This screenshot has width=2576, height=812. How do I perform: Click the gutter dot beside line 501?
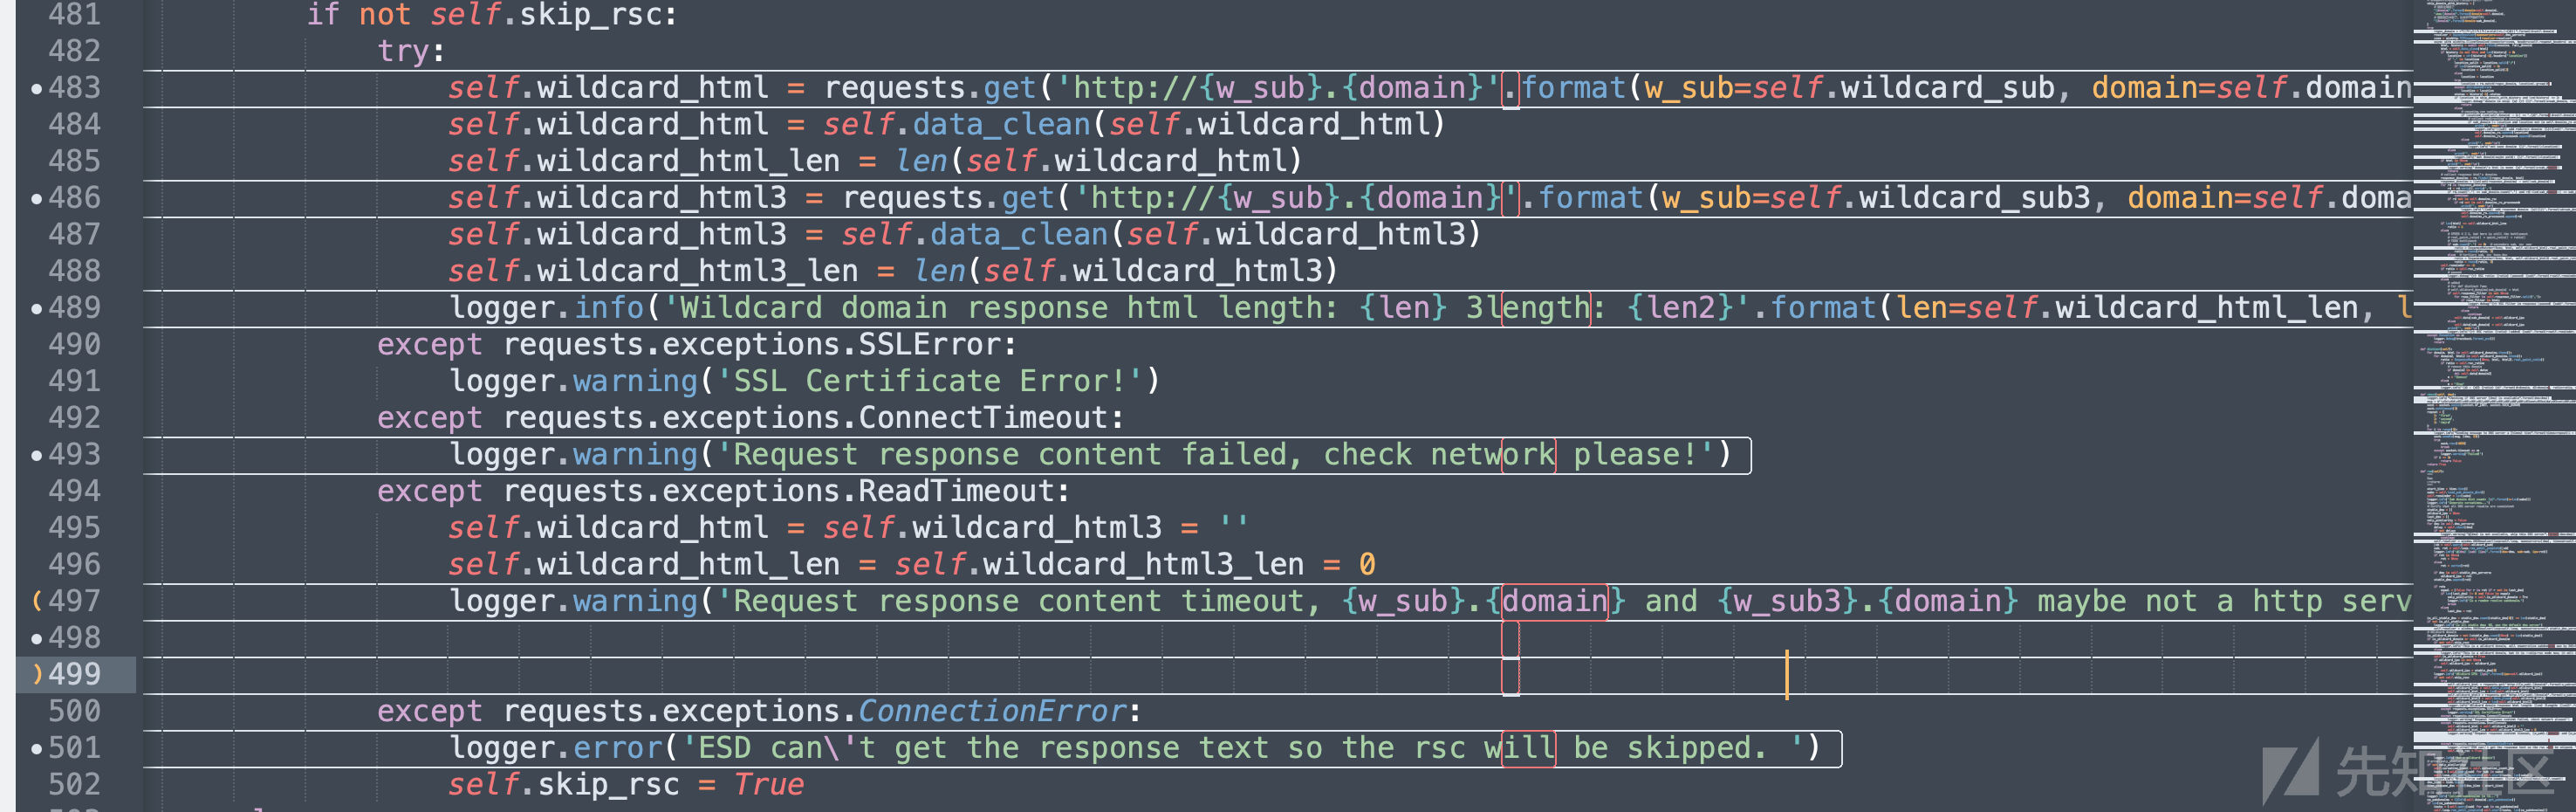pos(37,749)
